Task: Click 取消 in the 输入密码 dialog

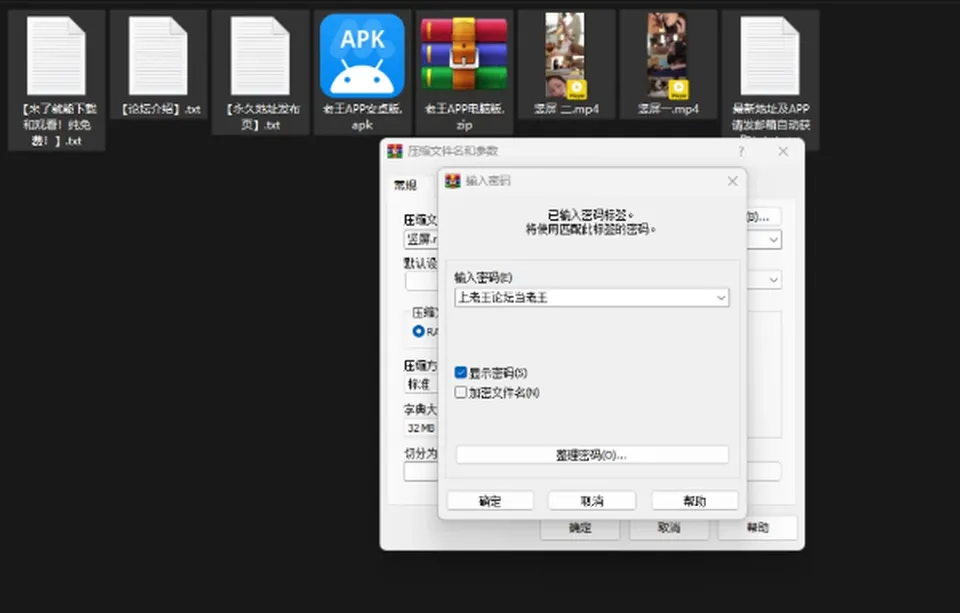Action: click(592, 501)
